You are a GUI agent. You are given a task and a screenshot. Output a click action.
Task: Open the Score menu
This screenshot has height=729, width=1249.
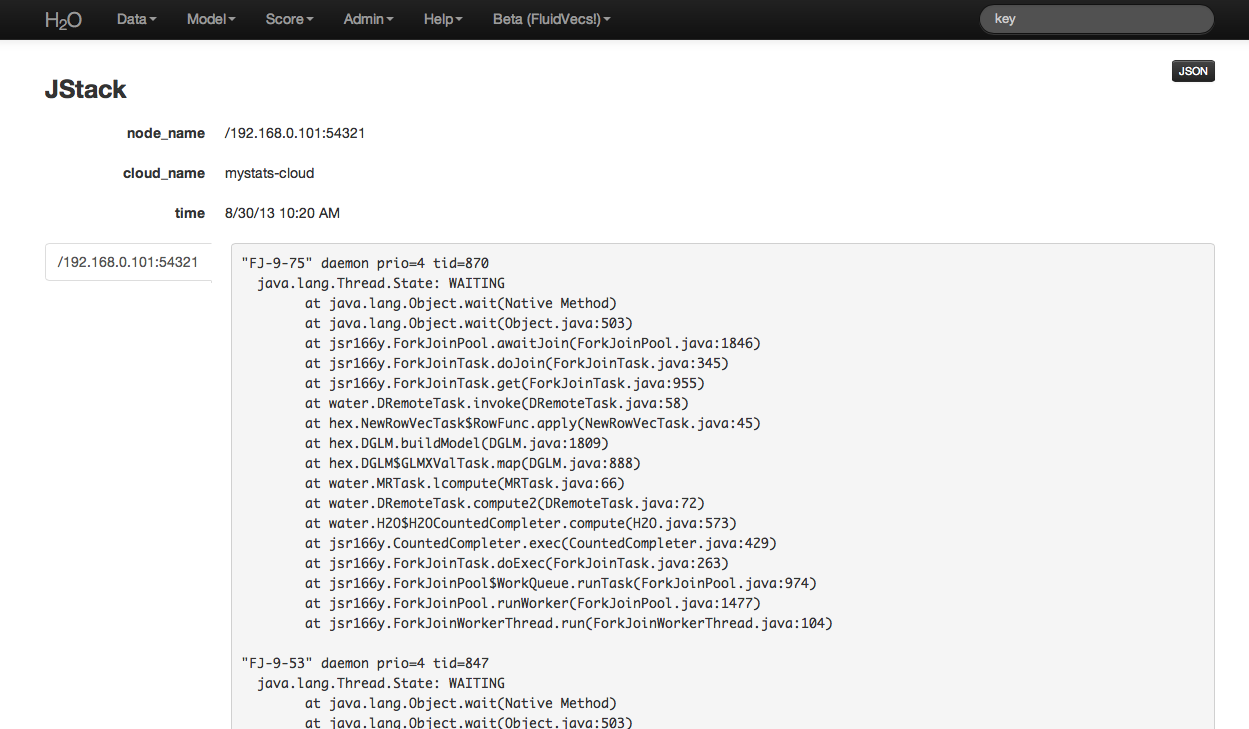click(x=284, y=19)
